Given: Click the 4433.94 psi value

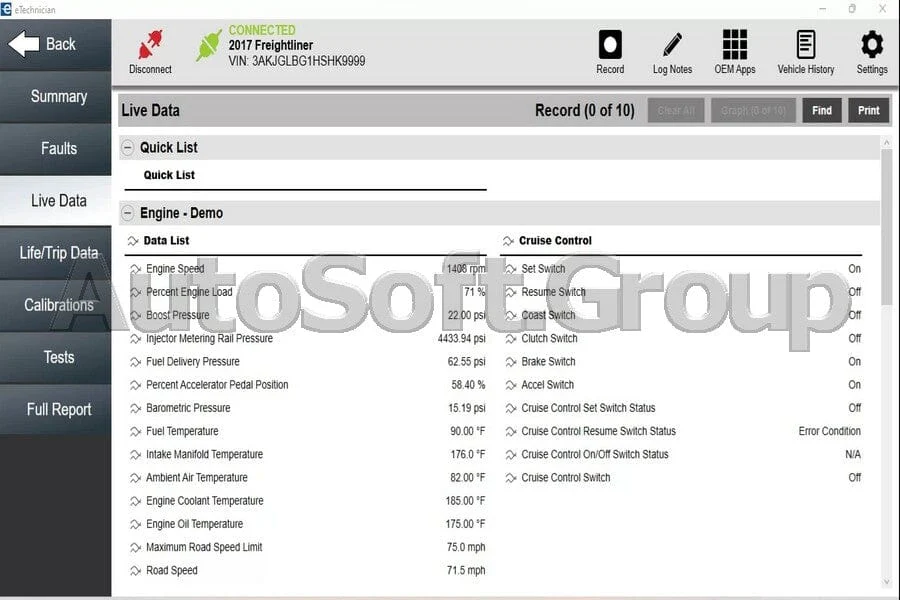Looking at the screenshot, I should point(461,339).
